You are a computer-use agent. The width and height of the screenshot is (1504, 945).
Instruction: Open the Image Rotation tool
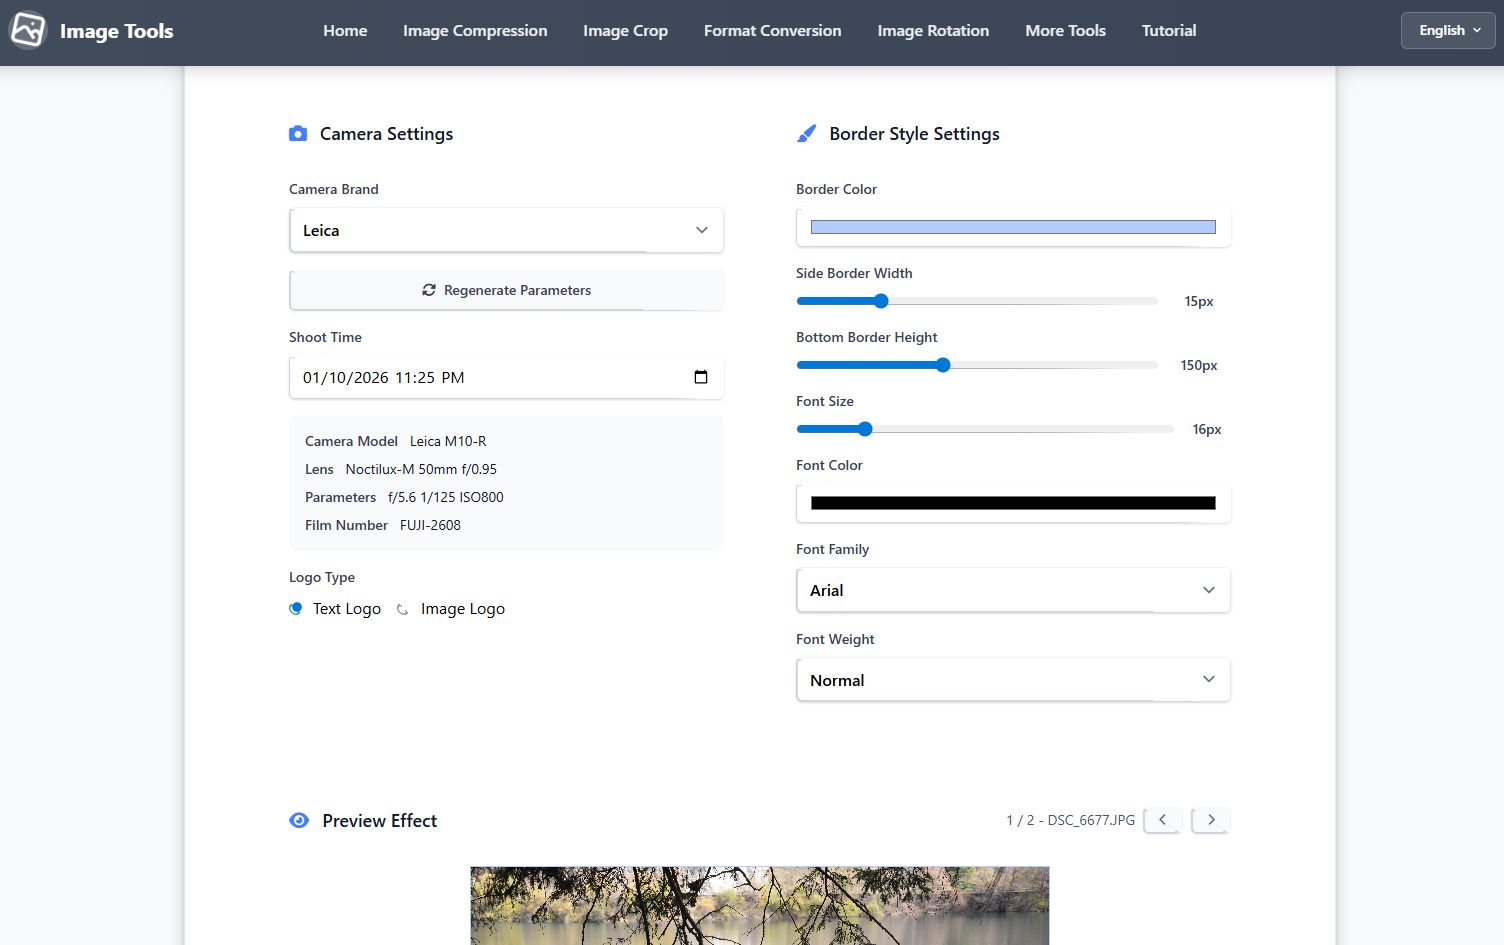[933, 31]
